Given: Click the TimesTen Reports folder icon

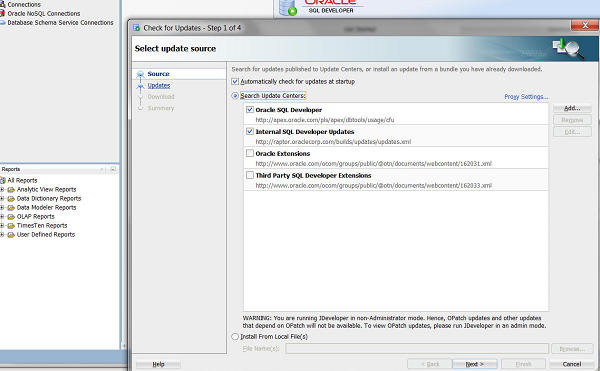Looking at the screenshot, I should click(11, 226).
